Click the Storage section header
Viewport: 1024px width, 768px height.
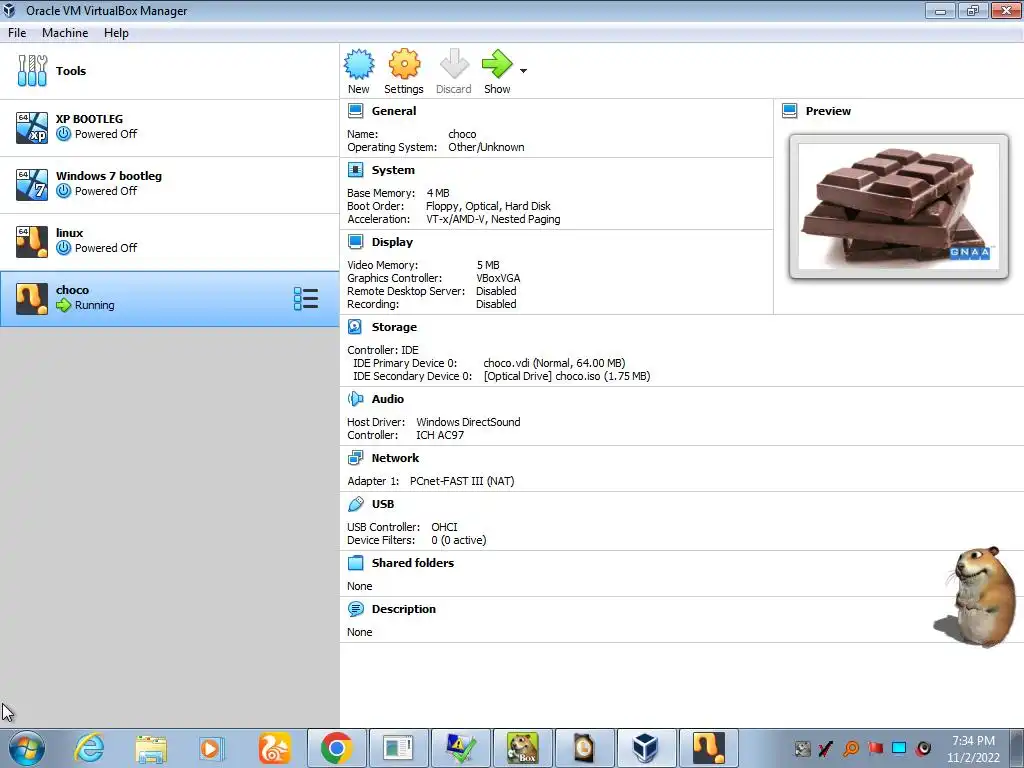(x=394, y=327)
